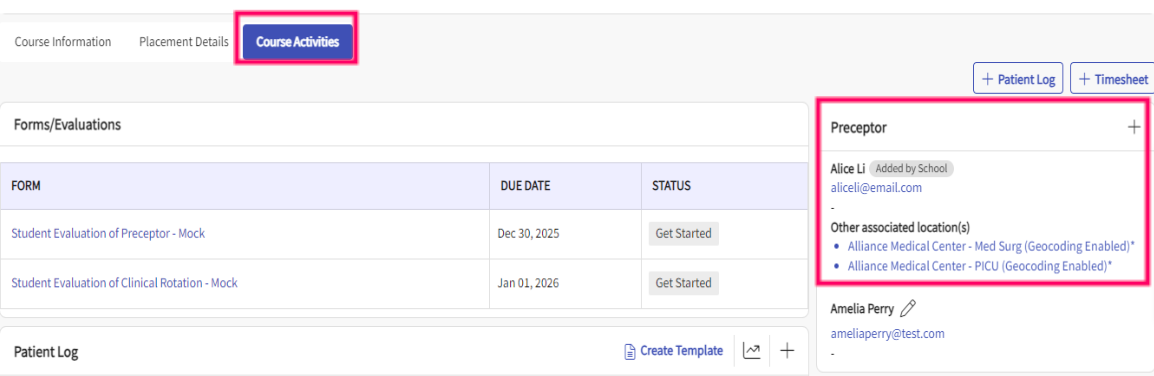1154x376 pixels.
Task: Select the Course Activities tab
Action: click(x=297, y=42)
